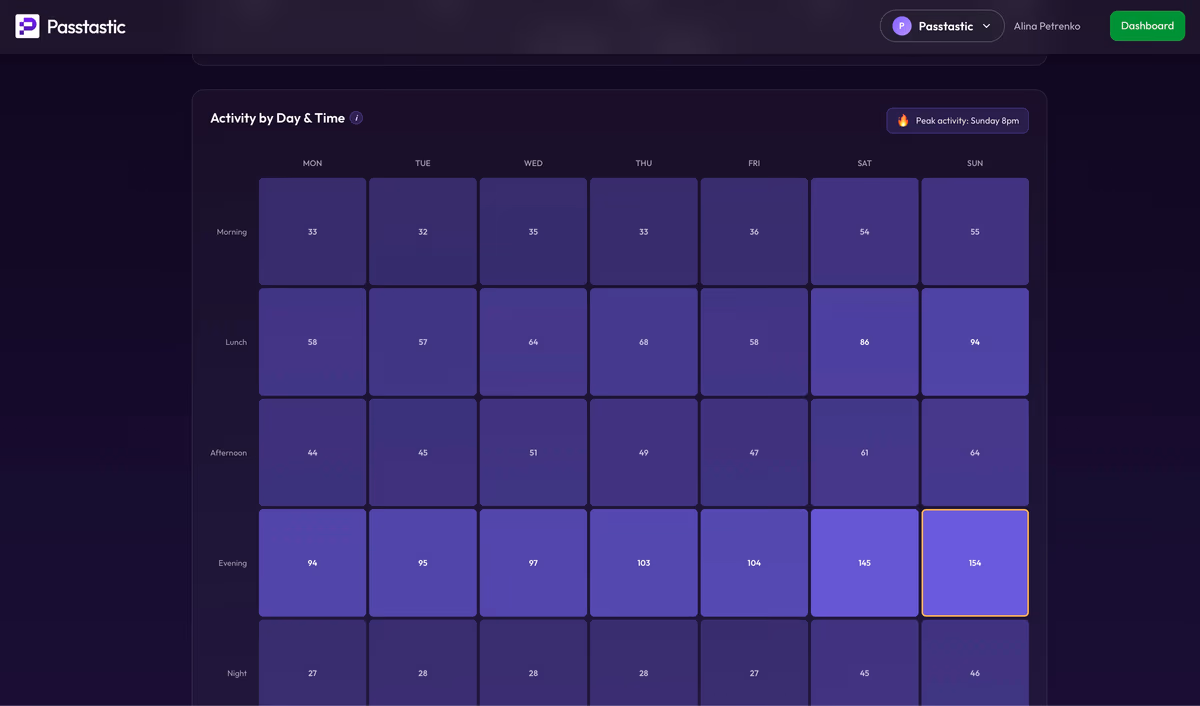Click the MON column header
1200x706 pixels.
point(313,163)
